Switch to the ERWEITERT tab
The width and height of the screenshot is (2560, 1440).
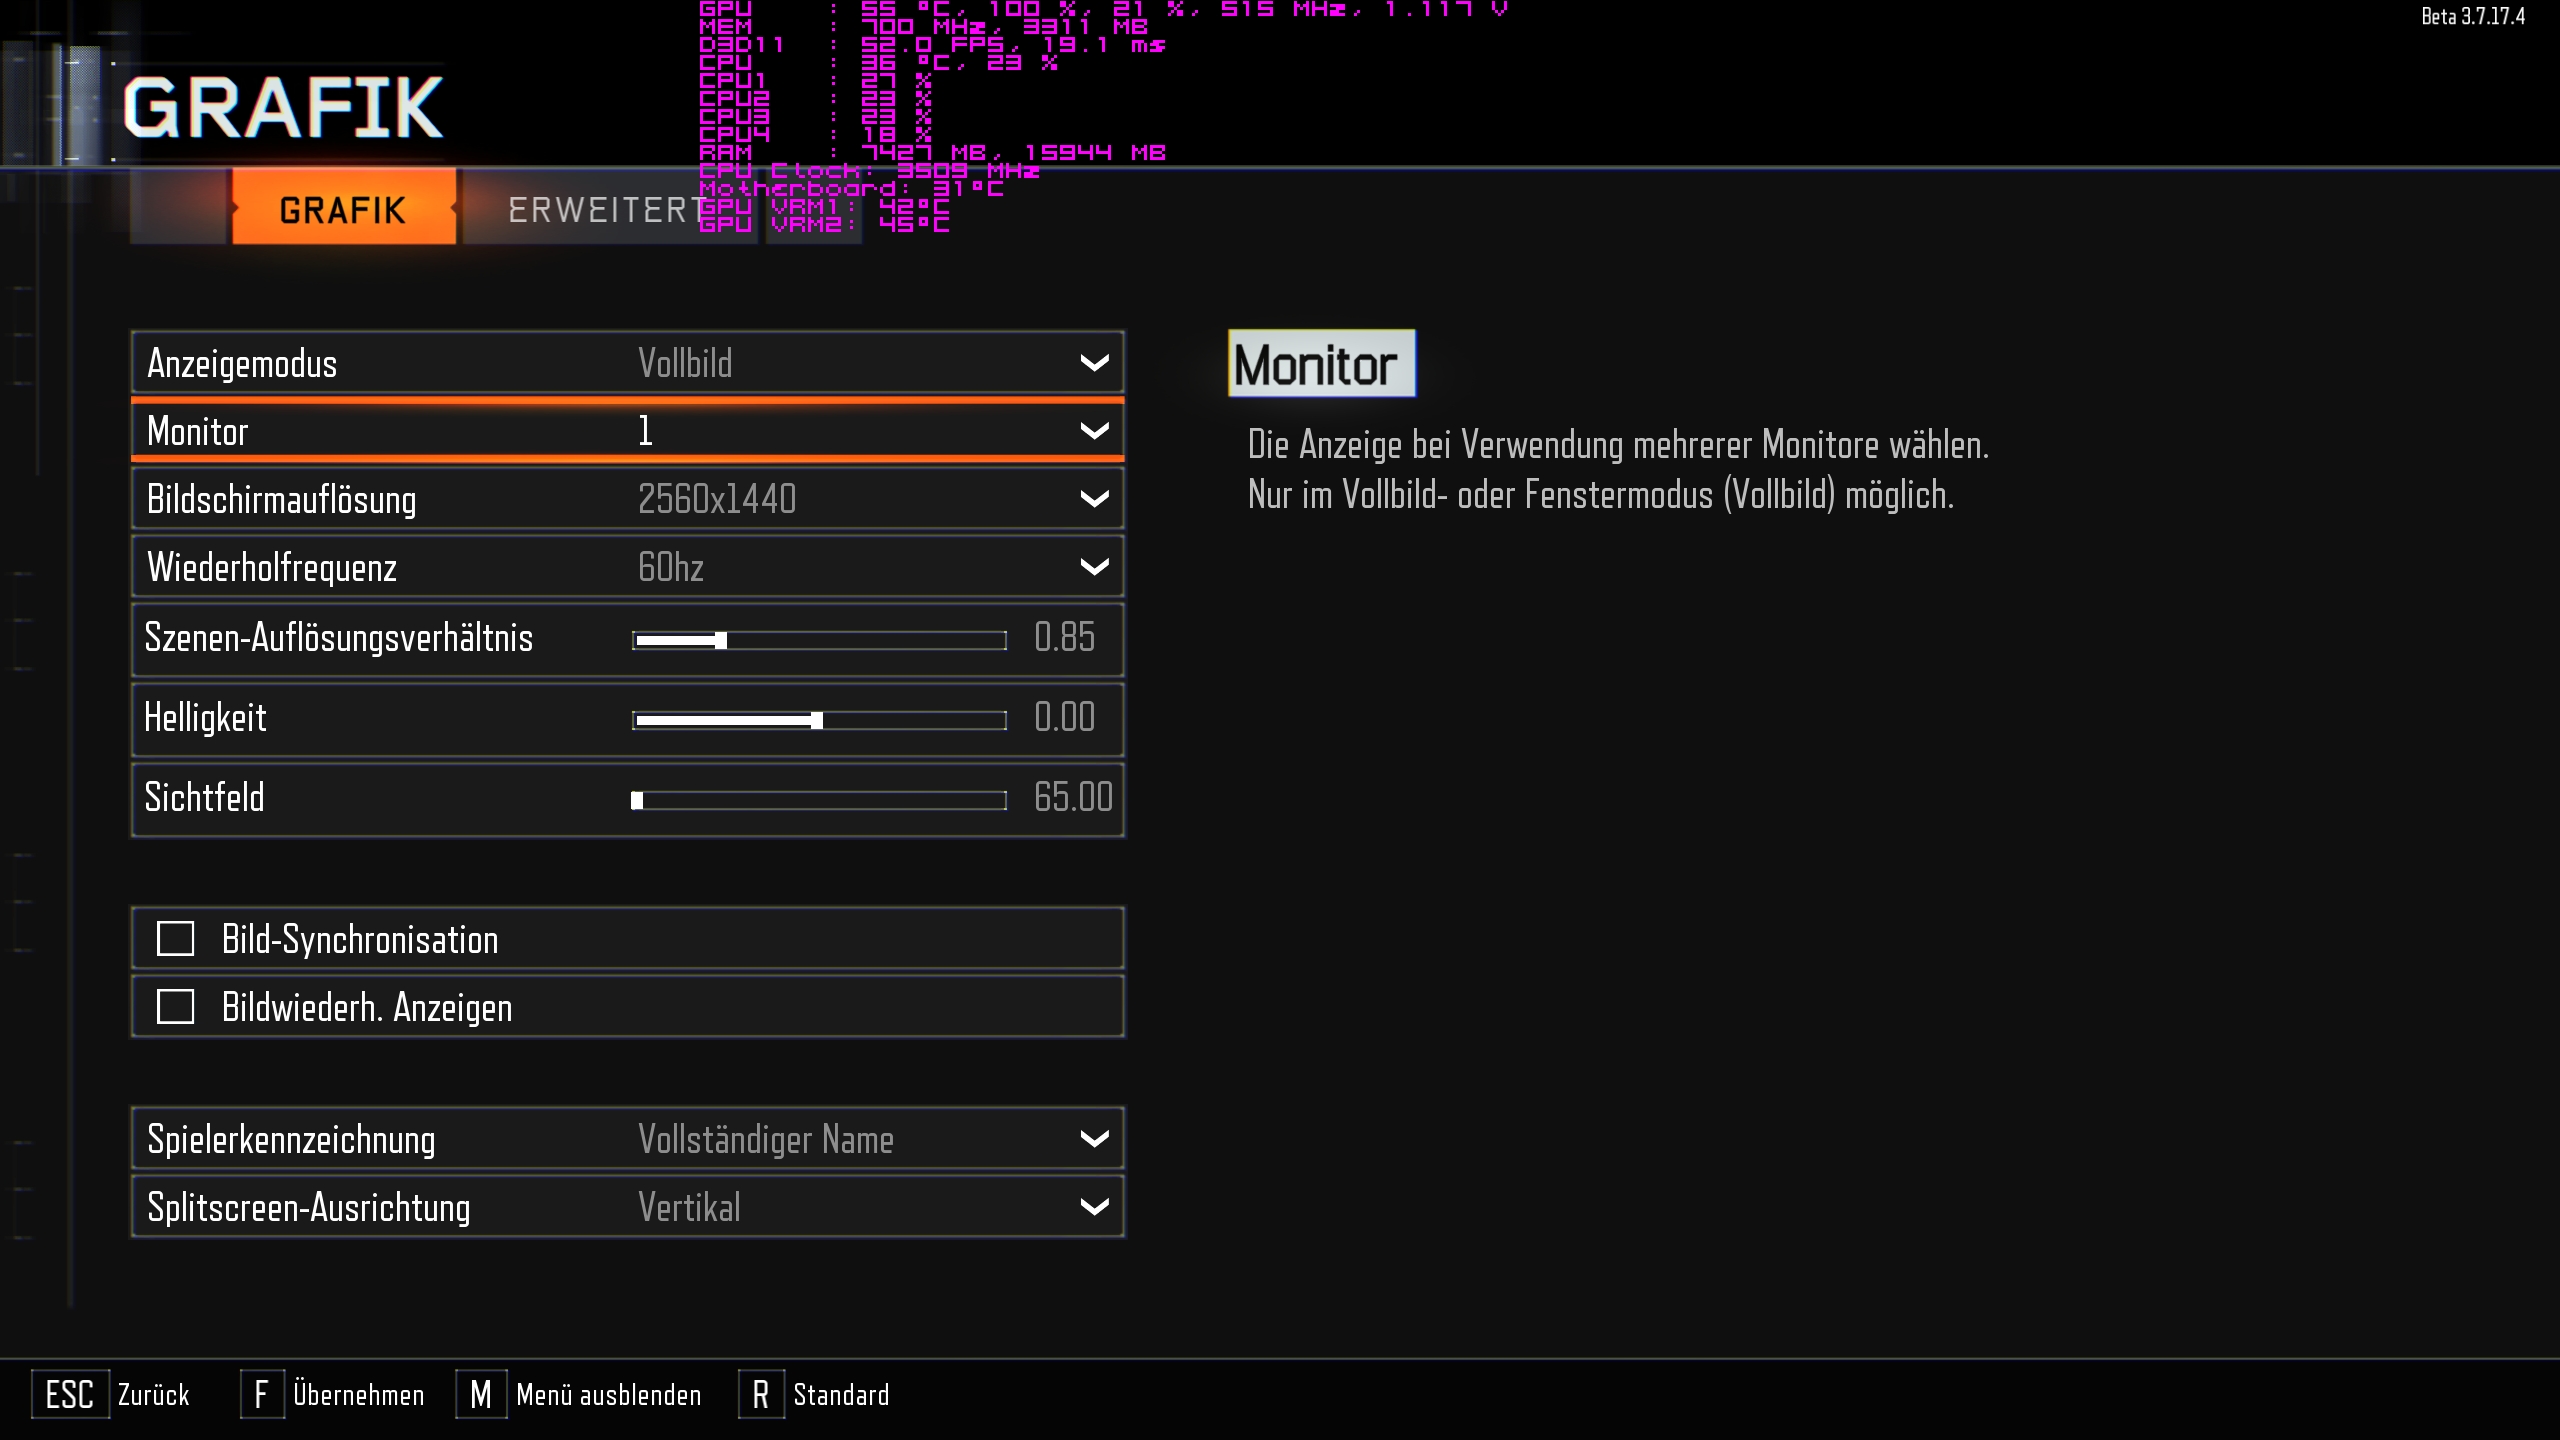pos(600,209)
